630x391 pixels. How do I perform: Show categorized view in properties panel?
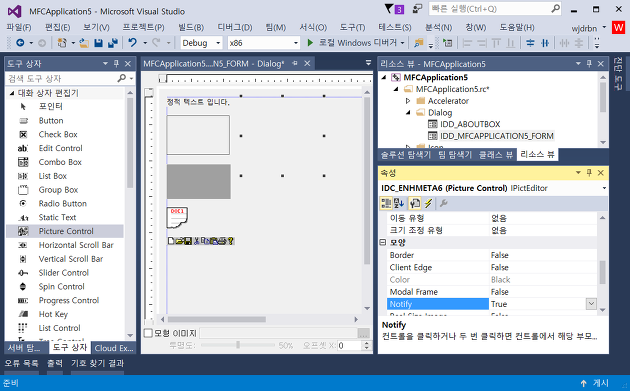coord(386,203)
